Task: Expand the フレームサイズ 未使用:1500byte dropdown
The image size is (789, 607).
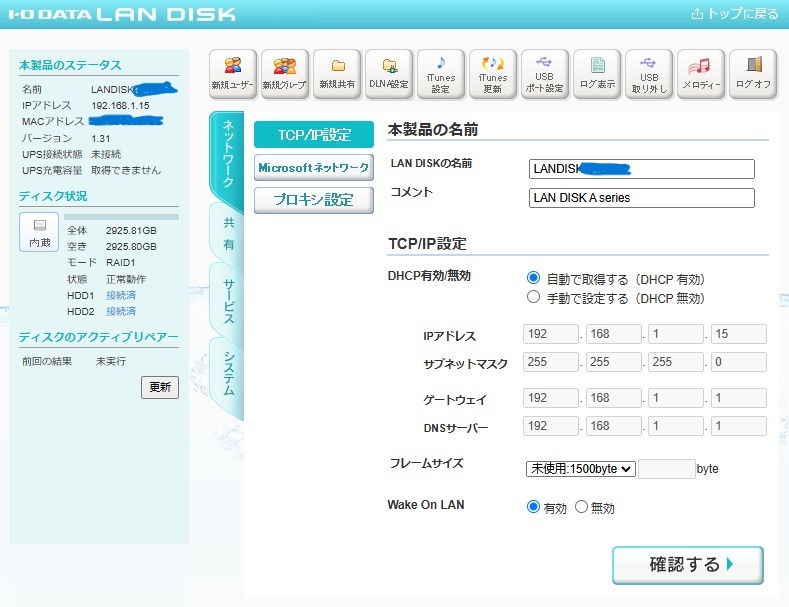Action: pos(581,469)
